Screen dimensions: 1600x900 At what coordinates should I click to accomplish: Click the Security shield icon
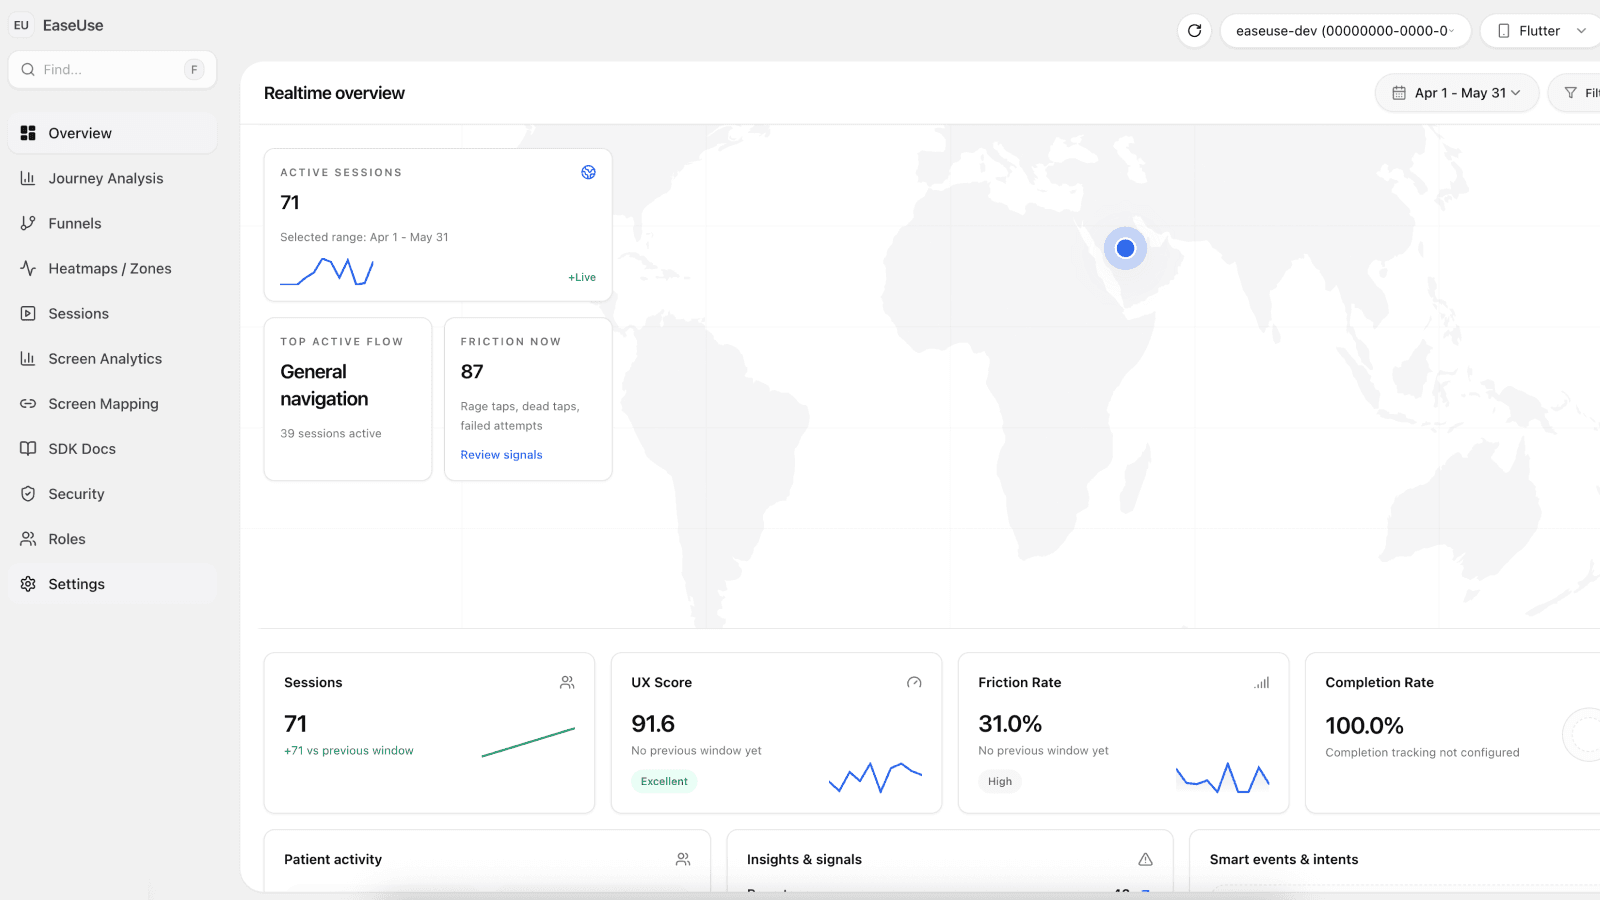point(28,494)
